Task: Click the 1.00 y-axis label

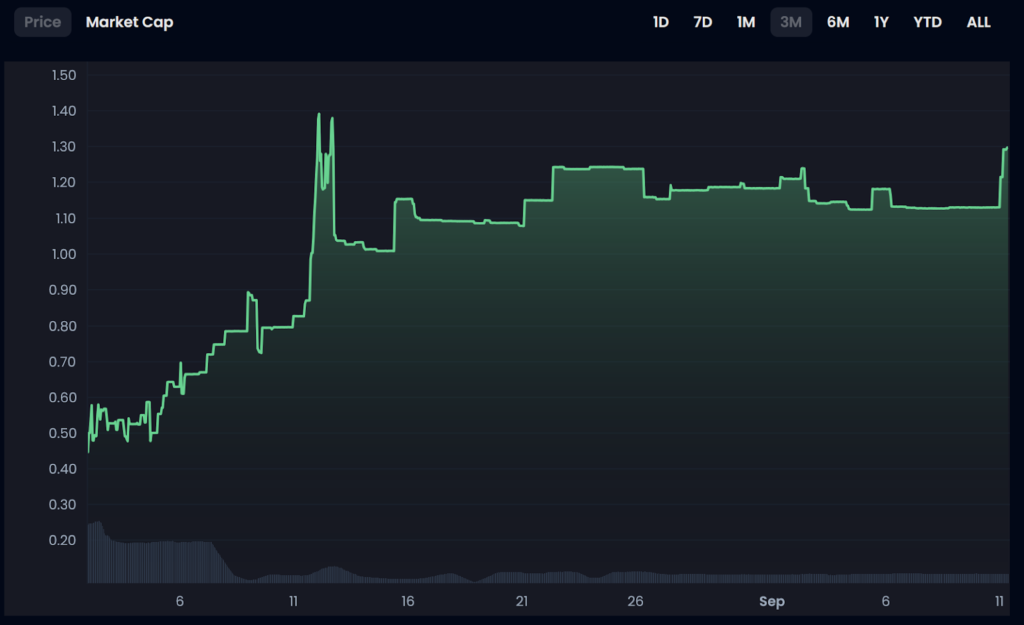Action: [64, 254]
